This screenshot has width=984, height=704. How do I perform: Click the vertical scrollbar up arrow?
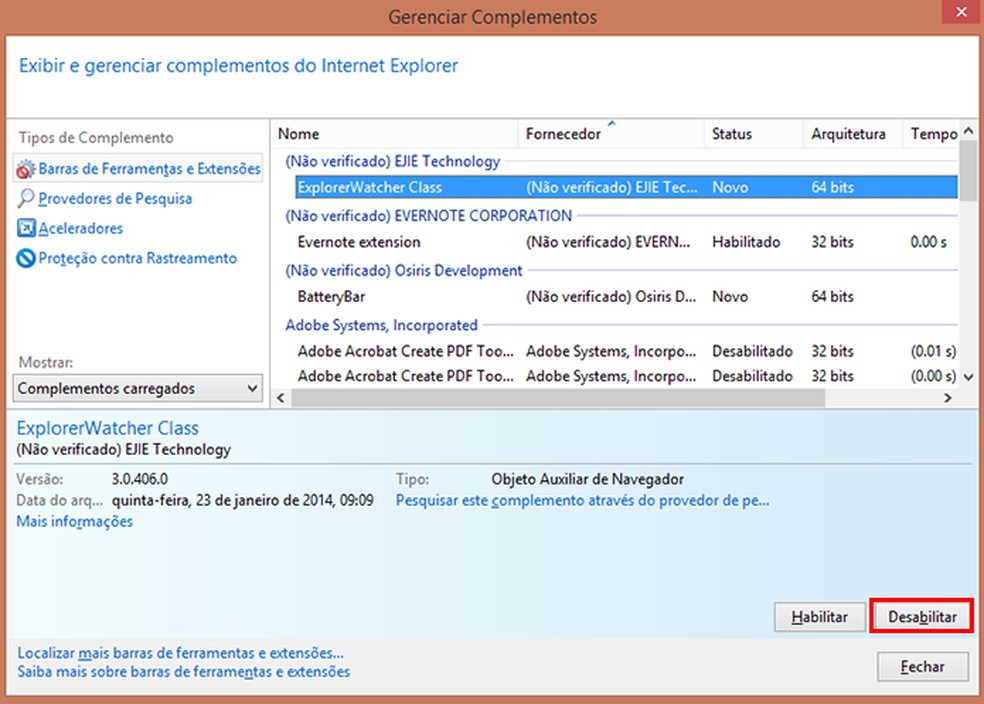(x=968, y=131)
